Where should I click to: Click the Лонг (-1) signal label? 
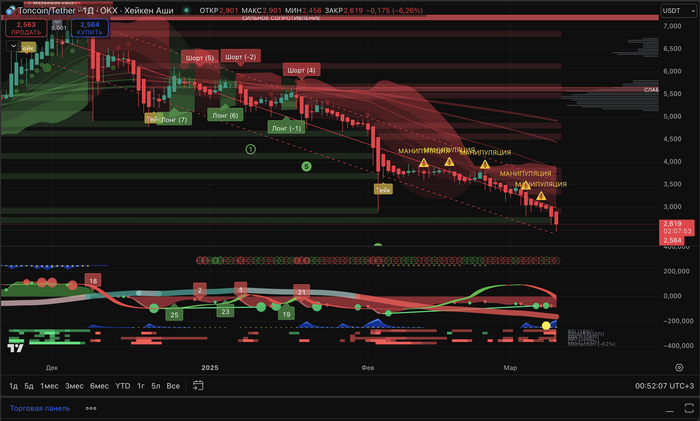[x=286, y=128]
